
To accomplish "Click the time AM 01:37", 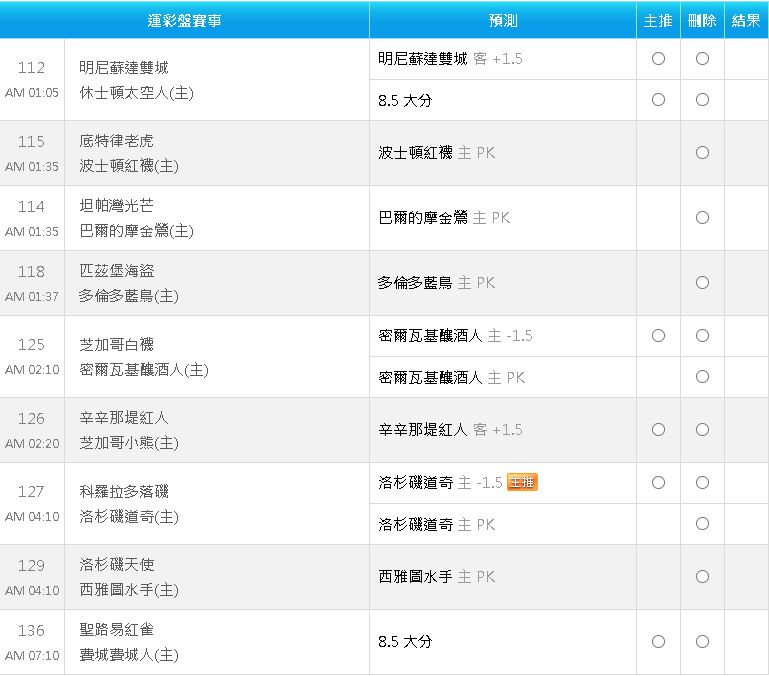I will [32, 297].
